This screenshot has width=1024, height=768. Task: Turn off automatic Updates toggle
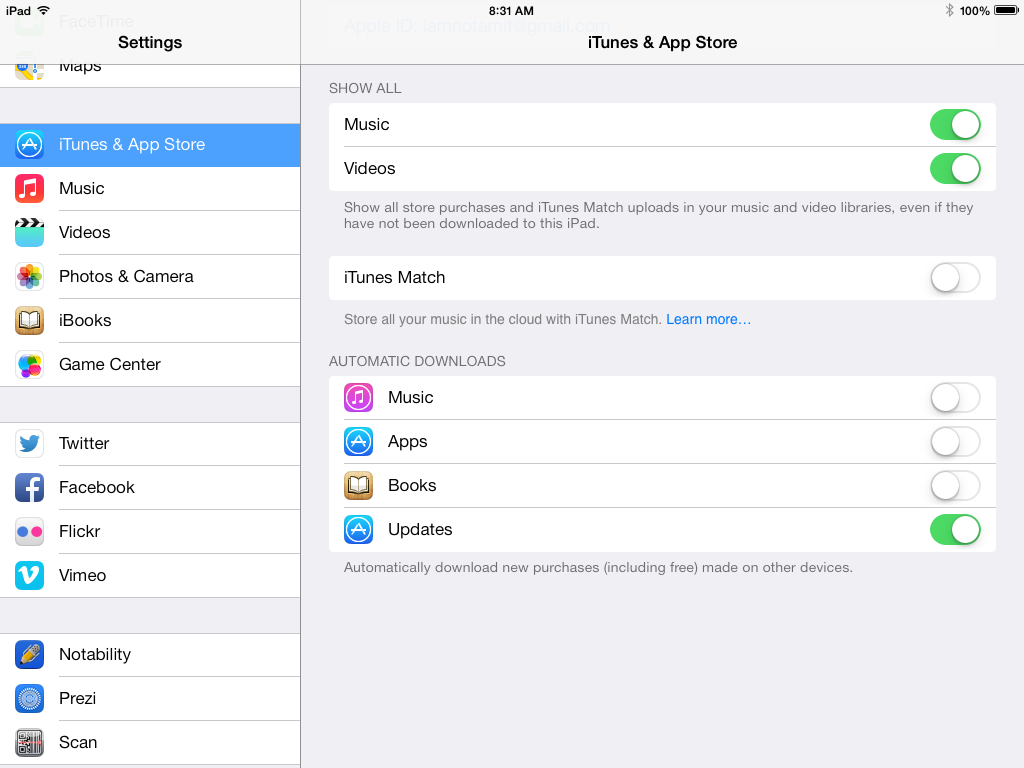coord(954,530)
